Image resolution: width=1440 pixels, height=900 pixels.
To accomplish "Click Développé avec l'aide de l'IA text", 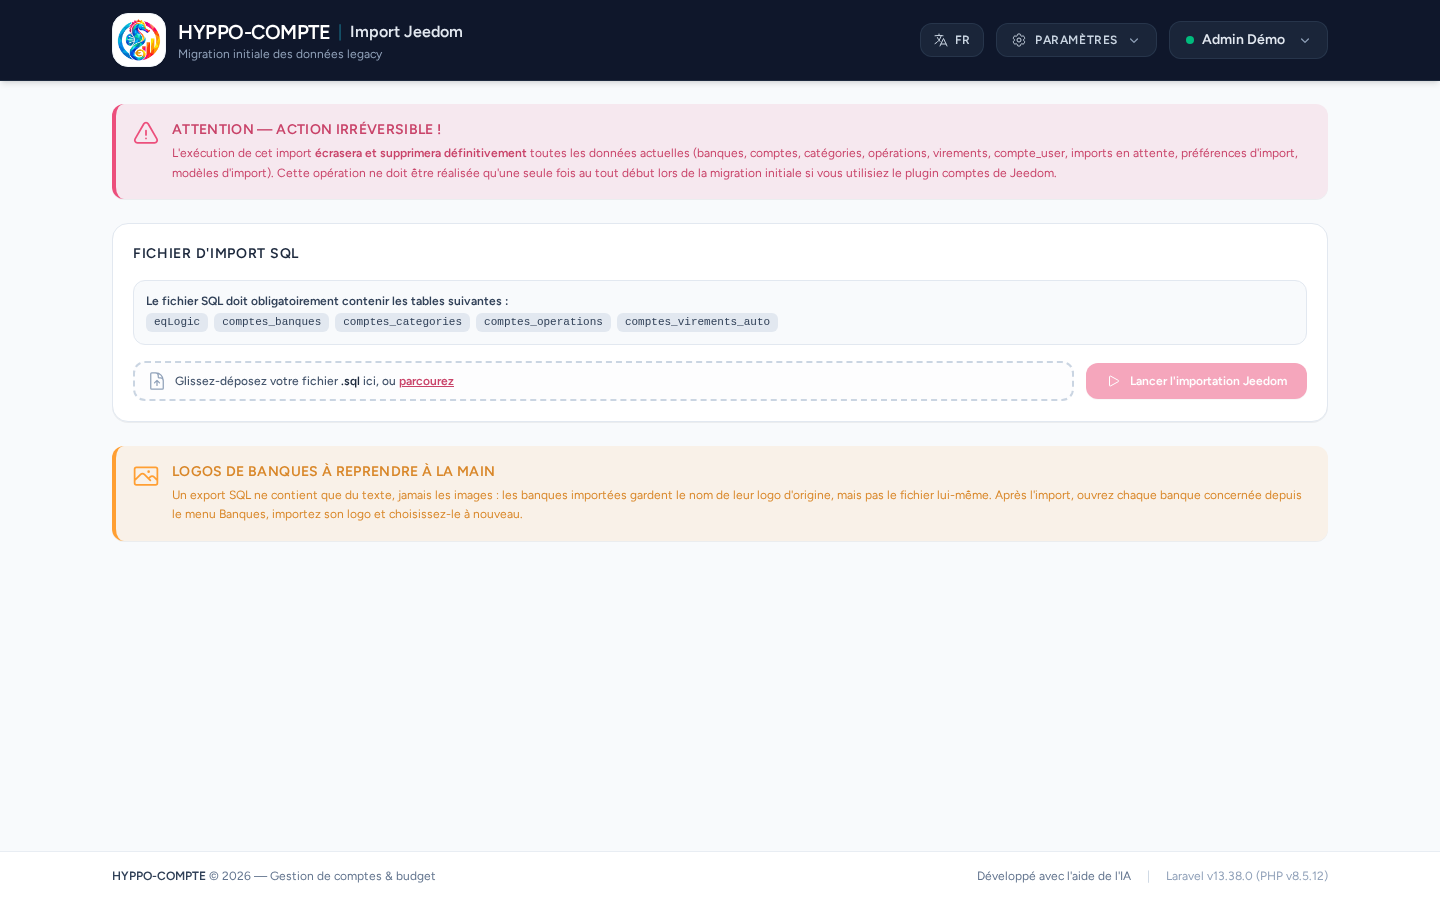I will pyautogui.click(x=1054, y=876).
